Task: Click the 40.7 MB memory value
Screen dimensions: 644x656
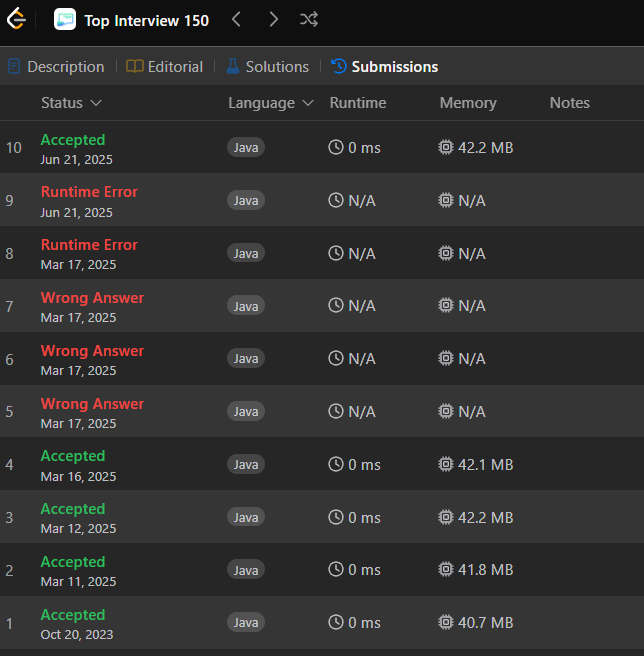Action: 485,623
